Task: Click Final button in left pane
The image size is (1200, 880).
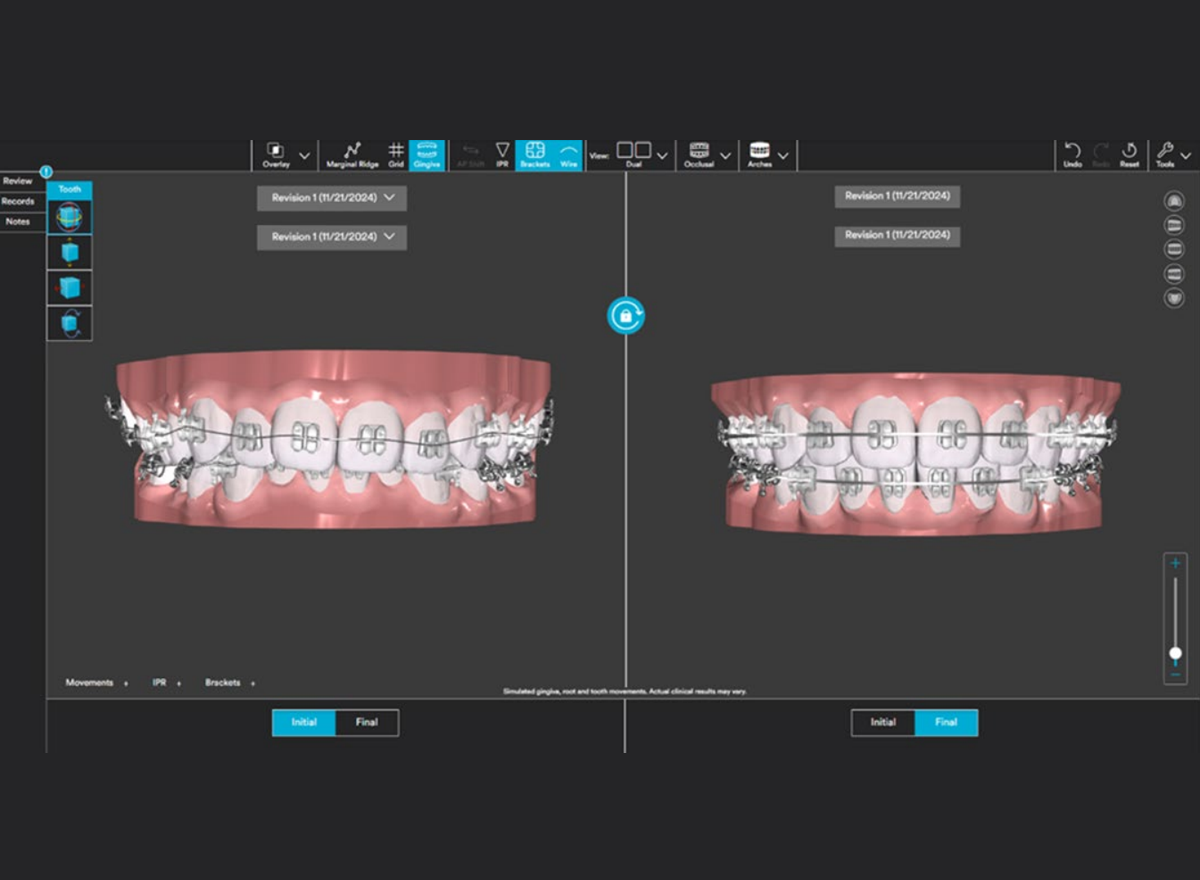Action: point(367,722)
